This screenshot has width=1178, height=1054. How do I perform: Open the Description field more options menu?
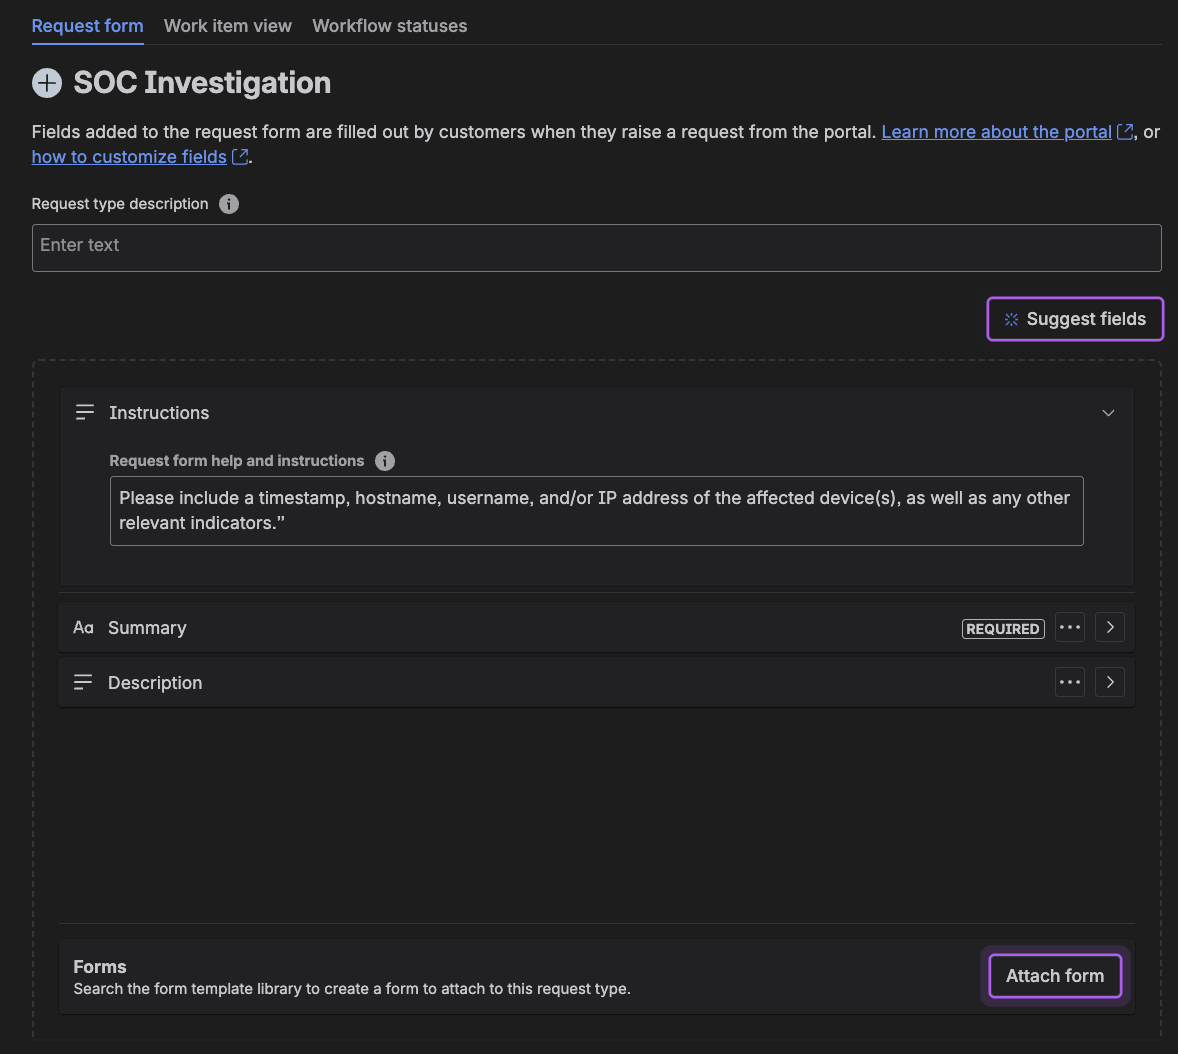coord(1070,683)
